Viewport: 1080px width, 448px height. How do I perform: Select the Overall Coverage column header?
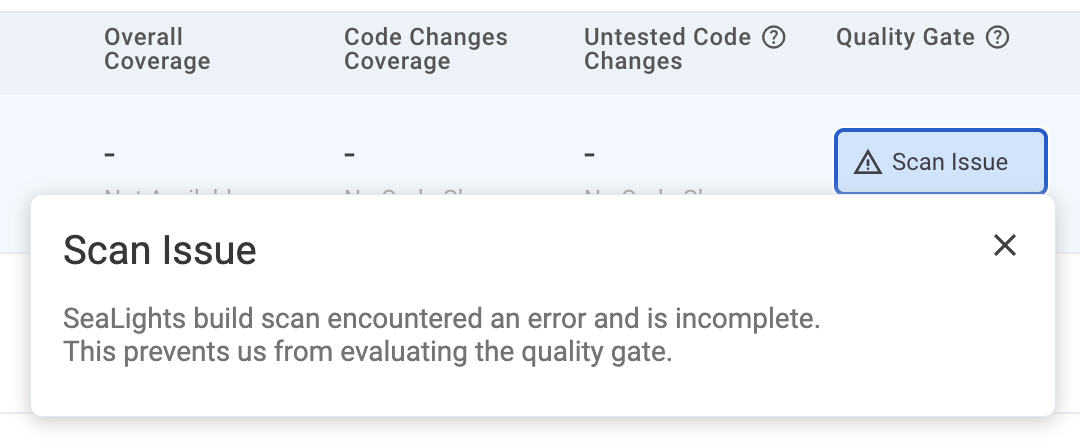[157, 49]
